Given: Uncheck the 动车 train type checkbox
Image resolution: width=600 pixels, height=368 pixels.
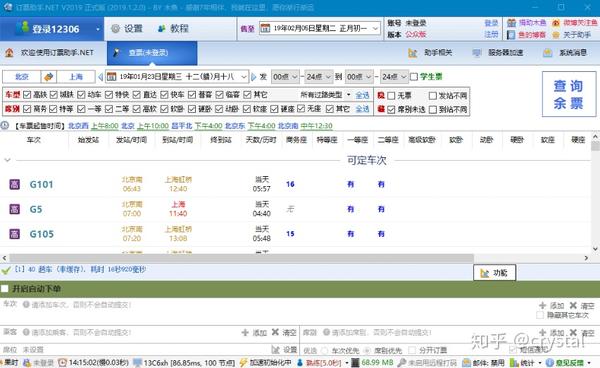Looking at the screenshot, I should [x=81, y=95].
